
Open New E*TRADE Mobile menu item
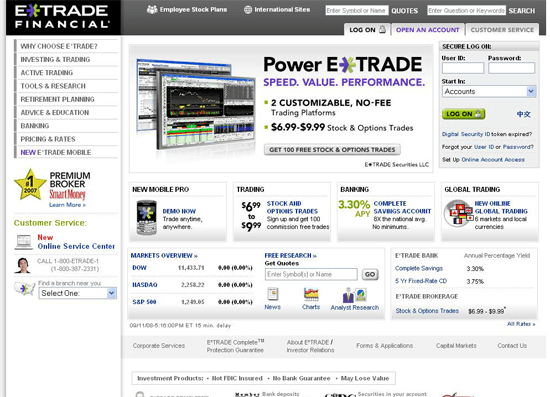66,153
